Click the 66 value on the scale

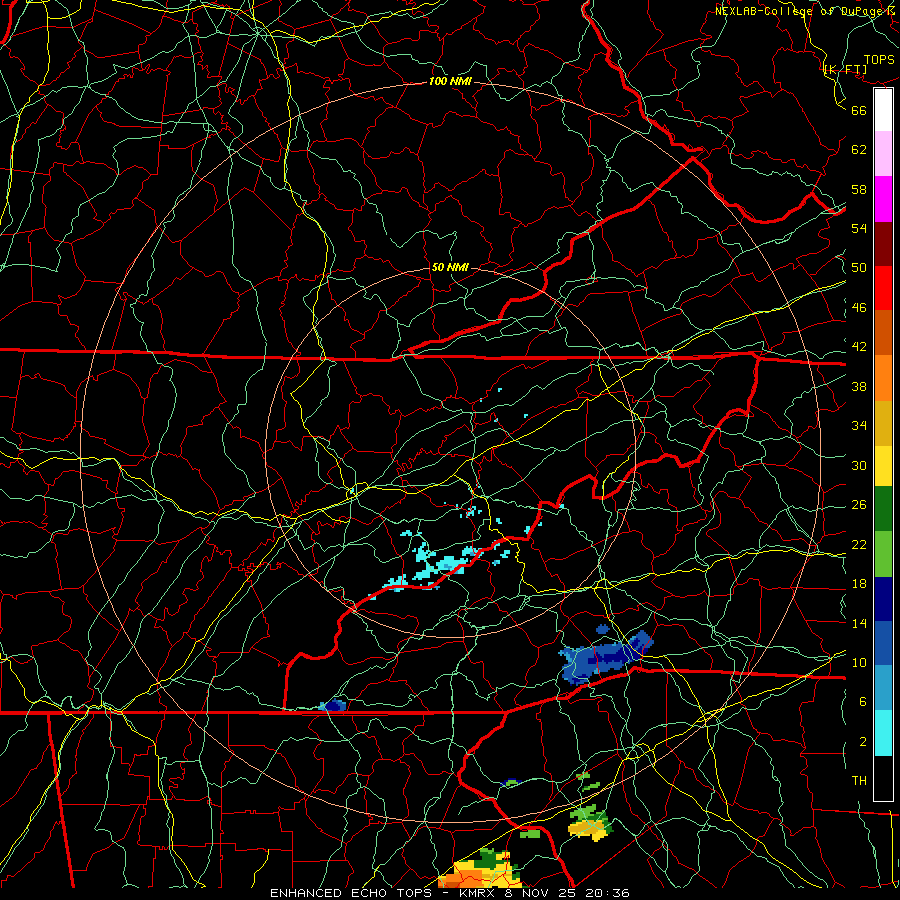pos(859,110)
